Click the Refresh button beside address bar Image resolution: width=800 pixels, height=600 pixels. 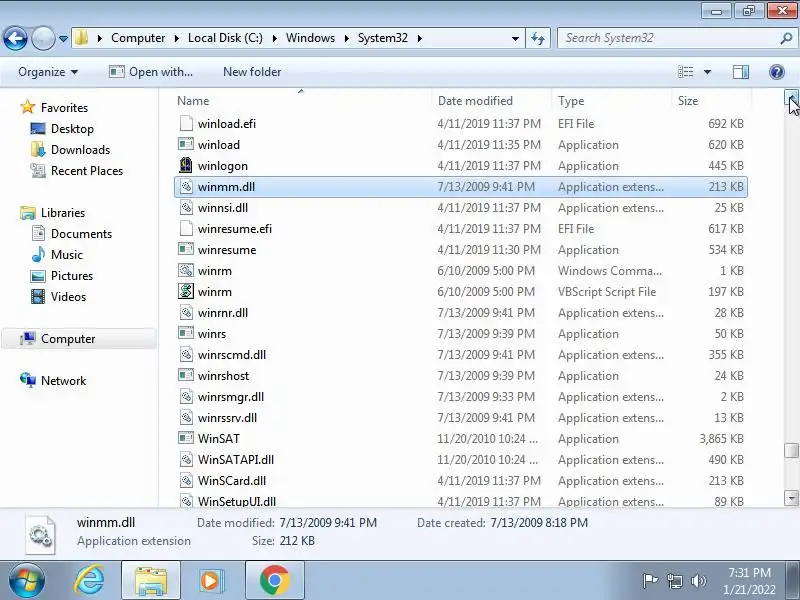pos(538,38)
